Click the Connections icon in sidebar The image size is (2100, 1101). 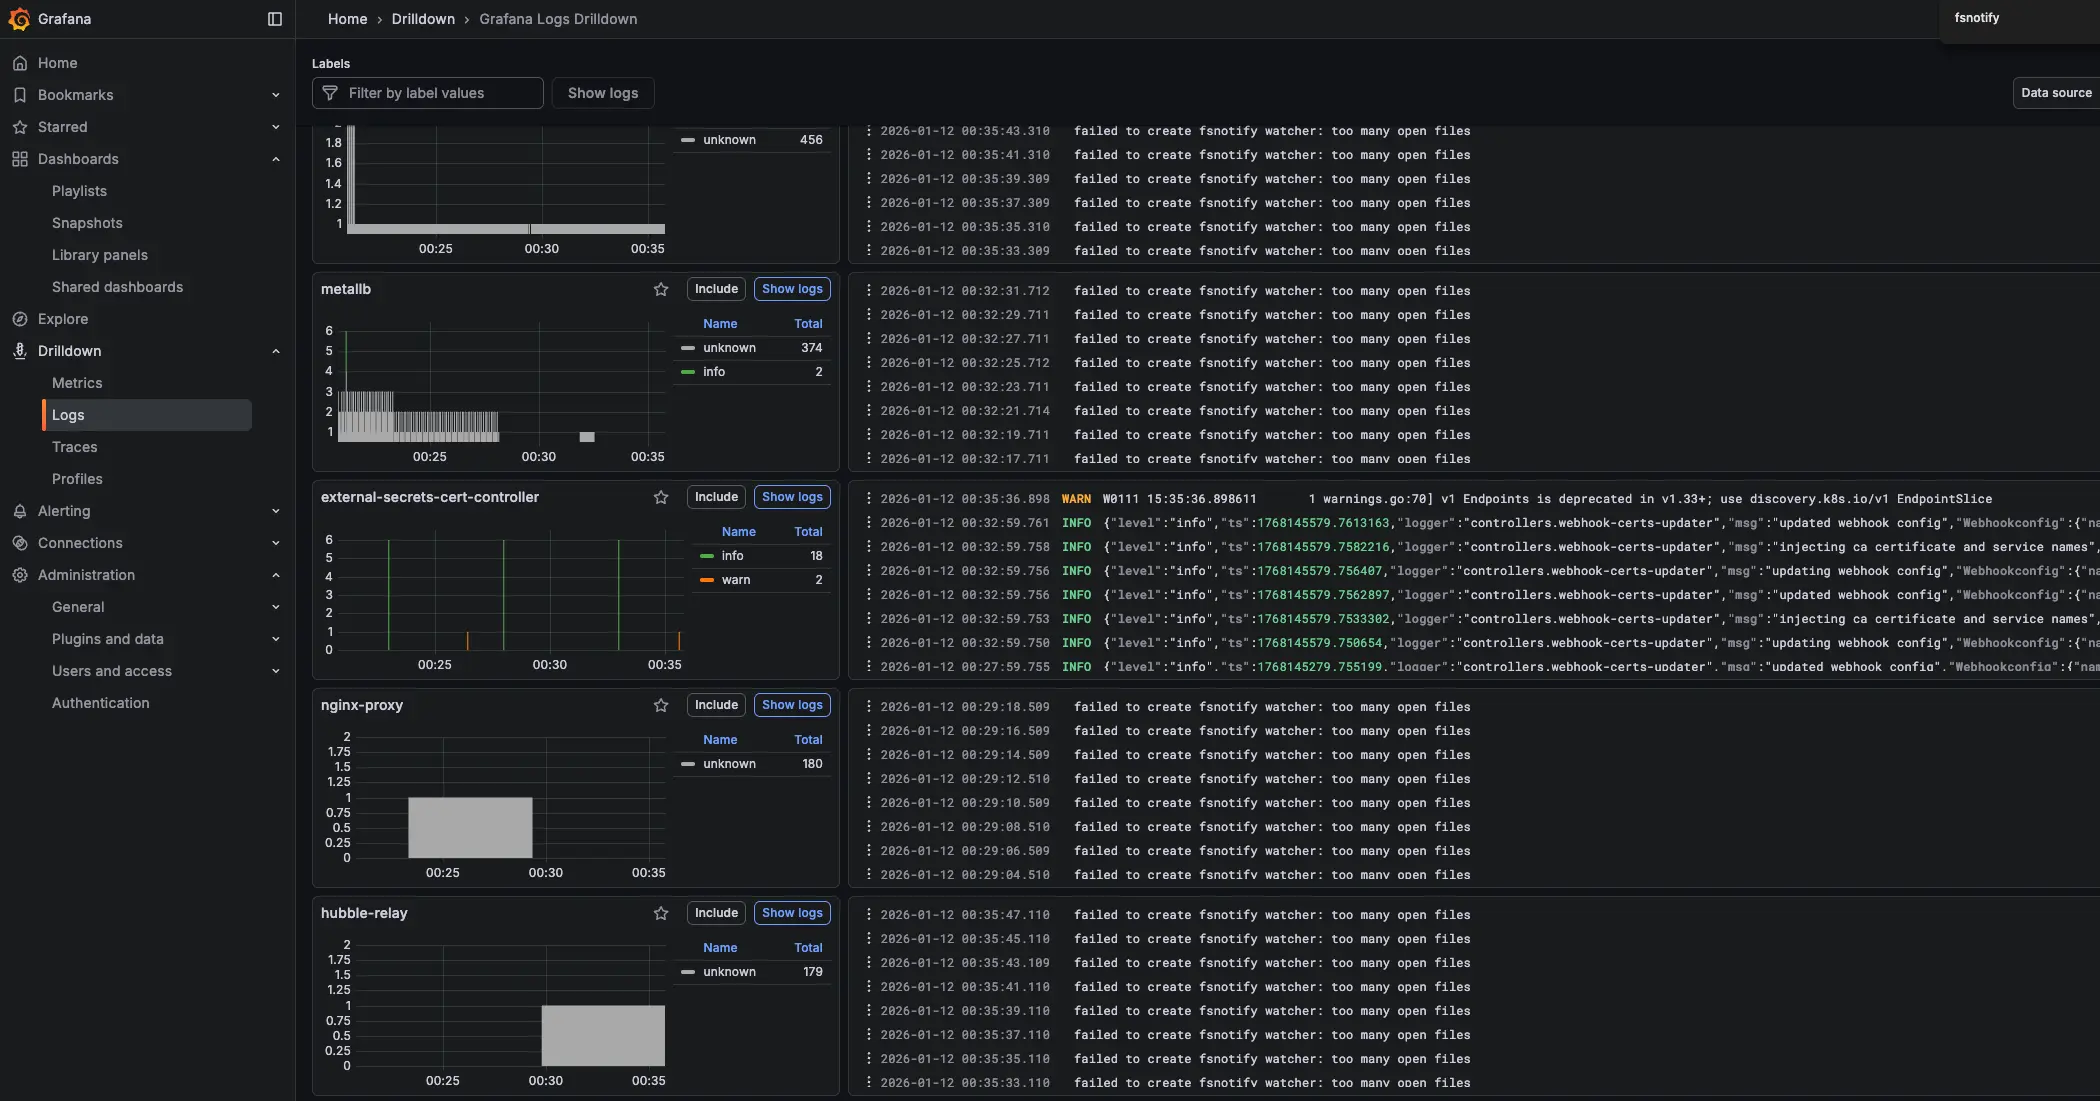click(20, 543)
